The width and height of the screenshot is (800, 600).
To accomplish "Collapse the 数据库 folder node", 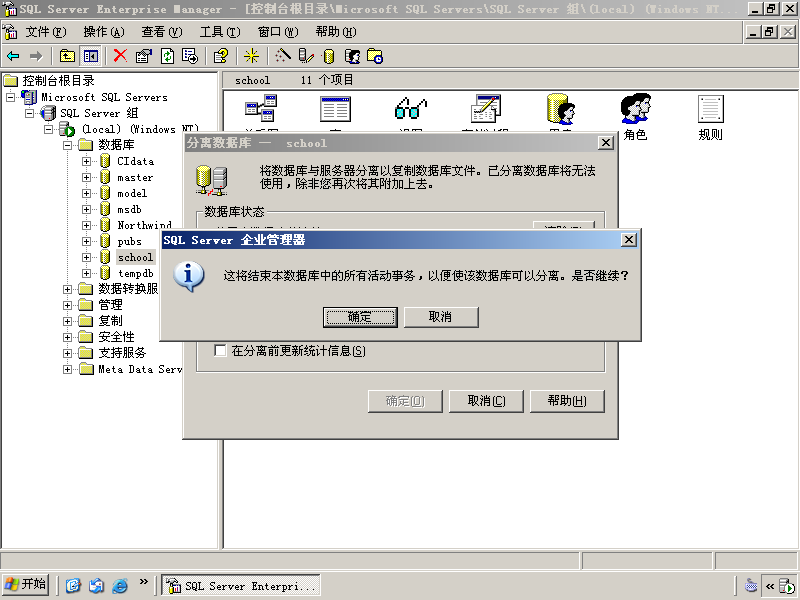I will pos(67,145).
